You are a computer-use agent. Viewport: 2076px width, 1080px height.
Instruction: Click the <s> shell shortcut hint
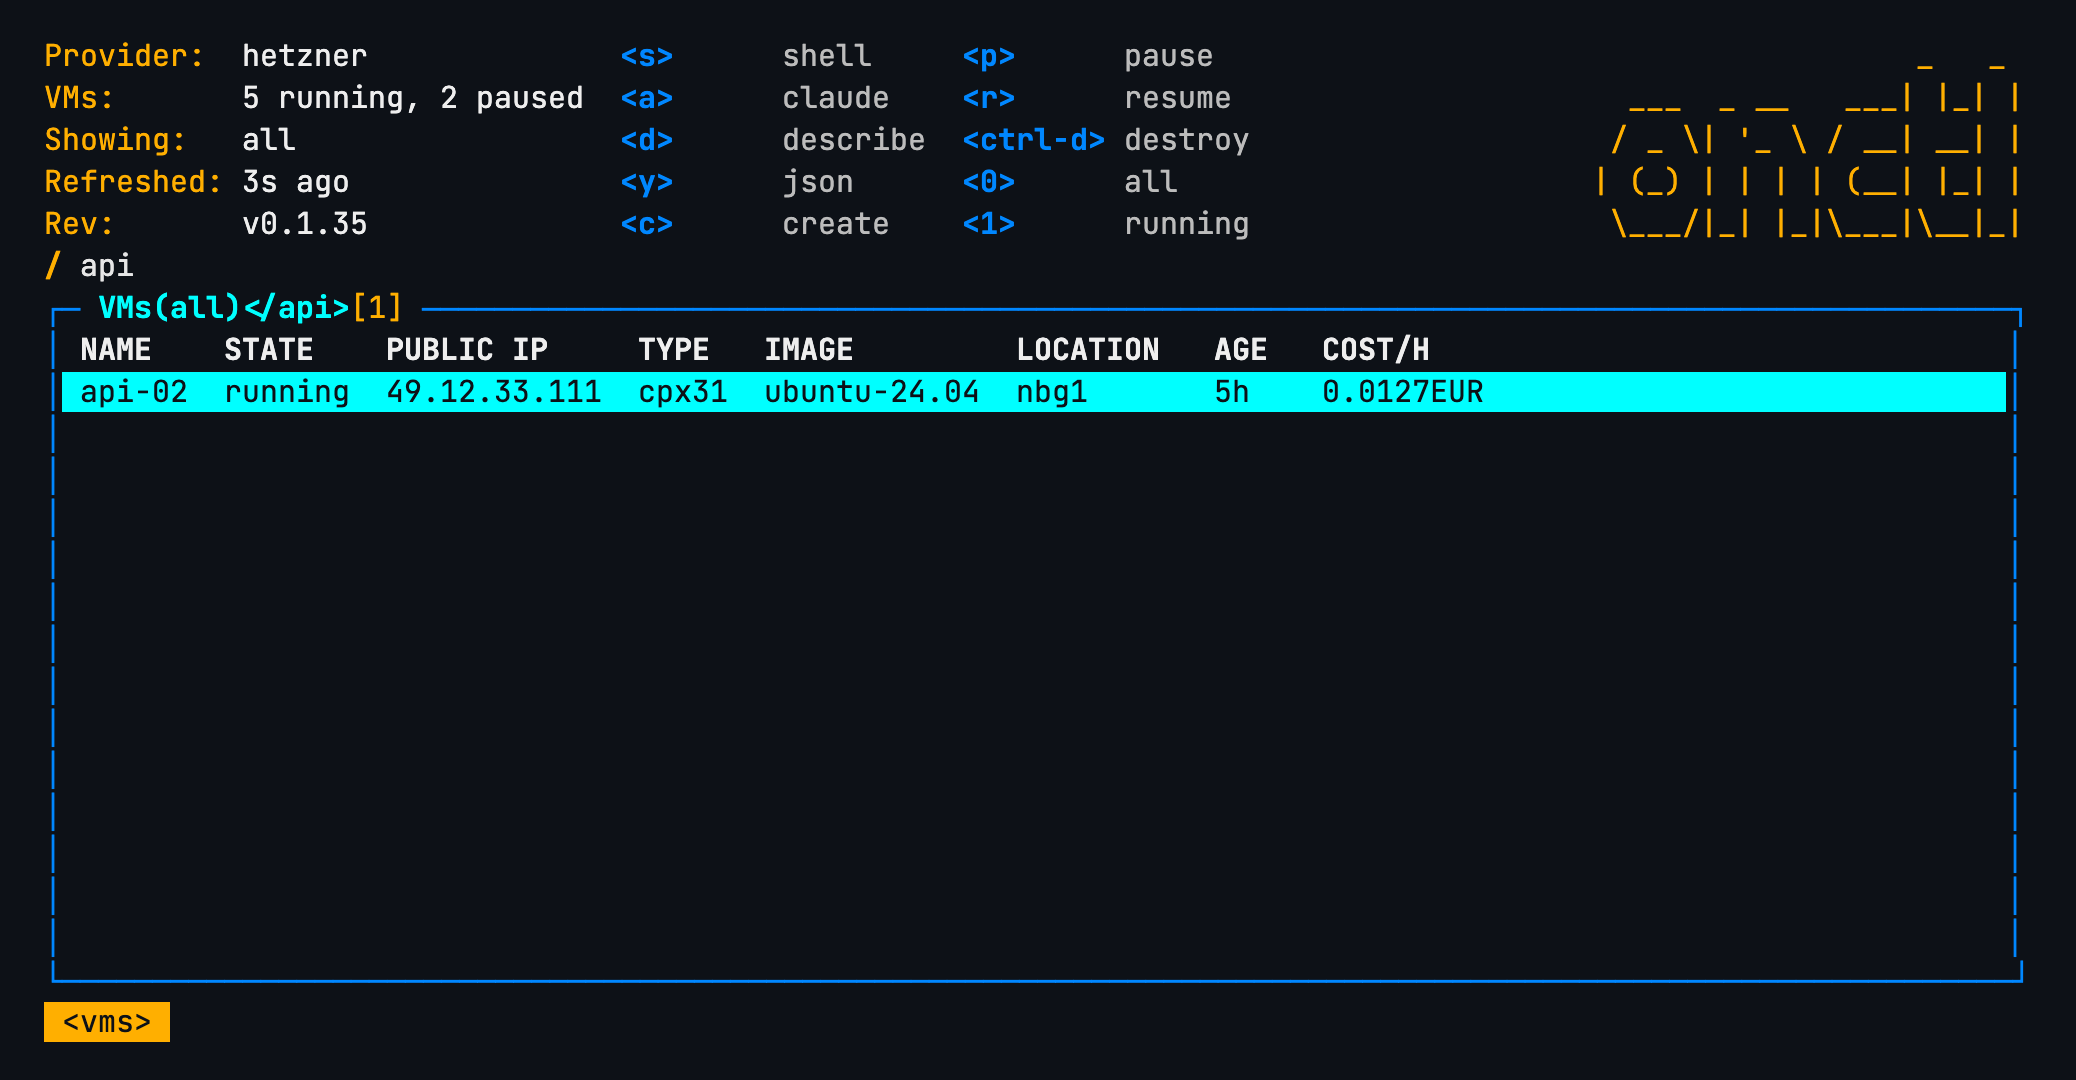[746, 56]
